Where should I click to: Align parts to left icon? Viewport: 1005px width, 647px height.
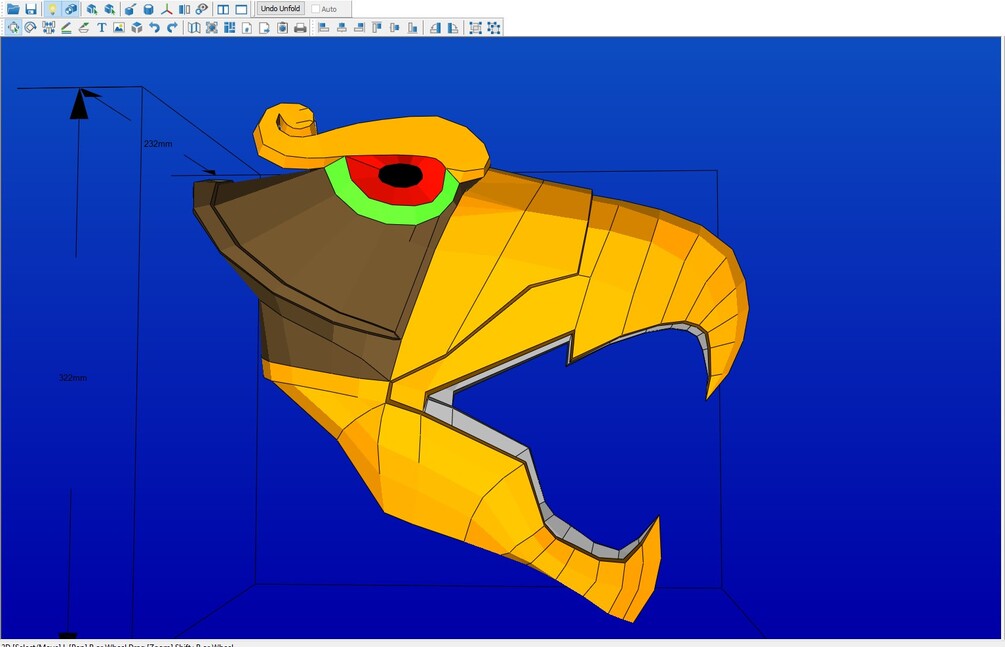click(324, 28)
